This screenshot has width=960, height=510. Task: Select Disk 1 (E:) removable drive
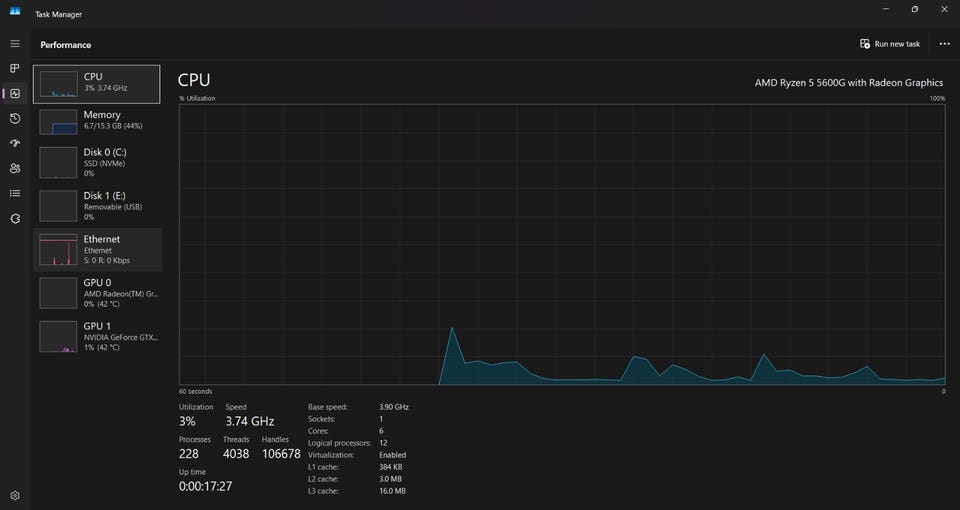[x=97, y=206]
